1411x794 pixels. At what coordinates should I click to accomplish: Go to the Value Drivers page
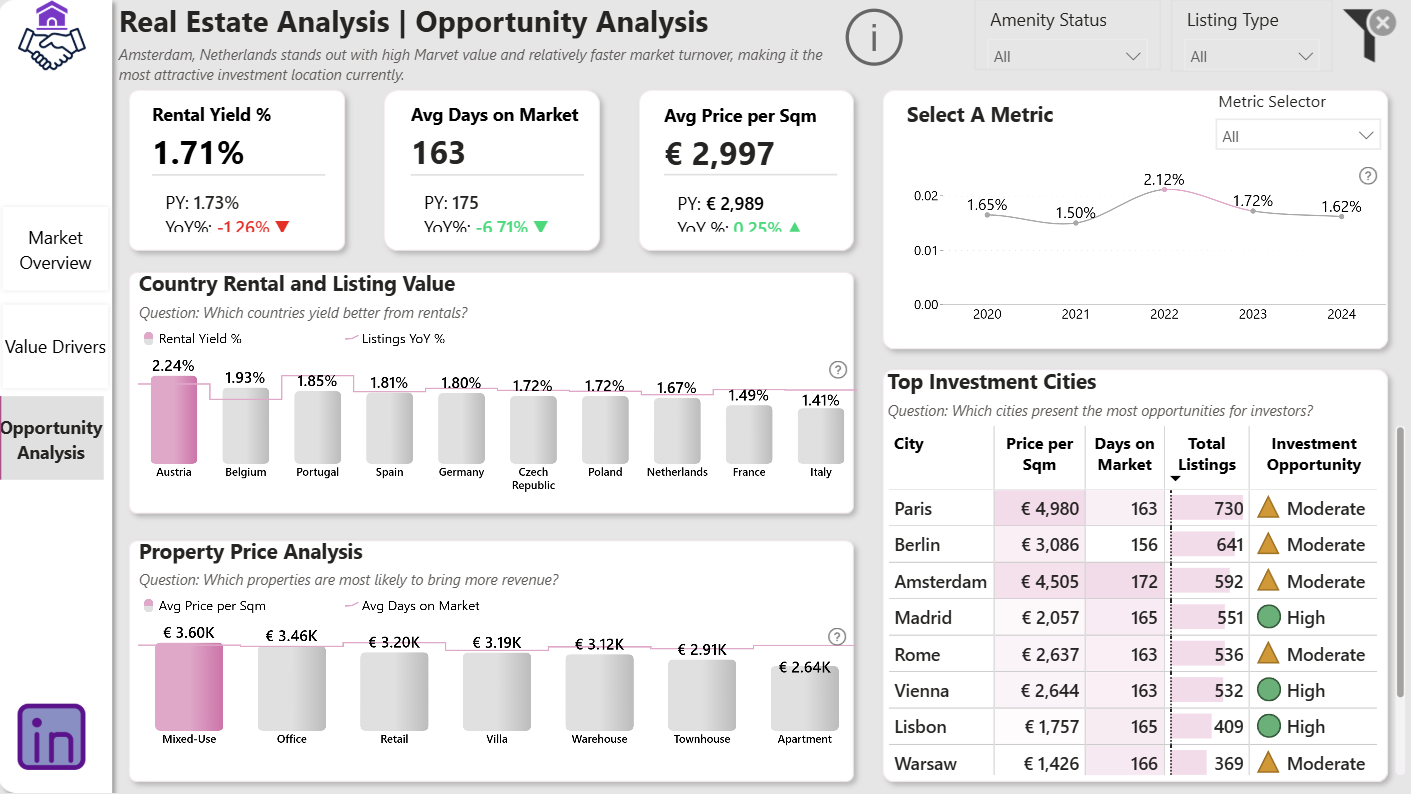(x=55, y=347)
